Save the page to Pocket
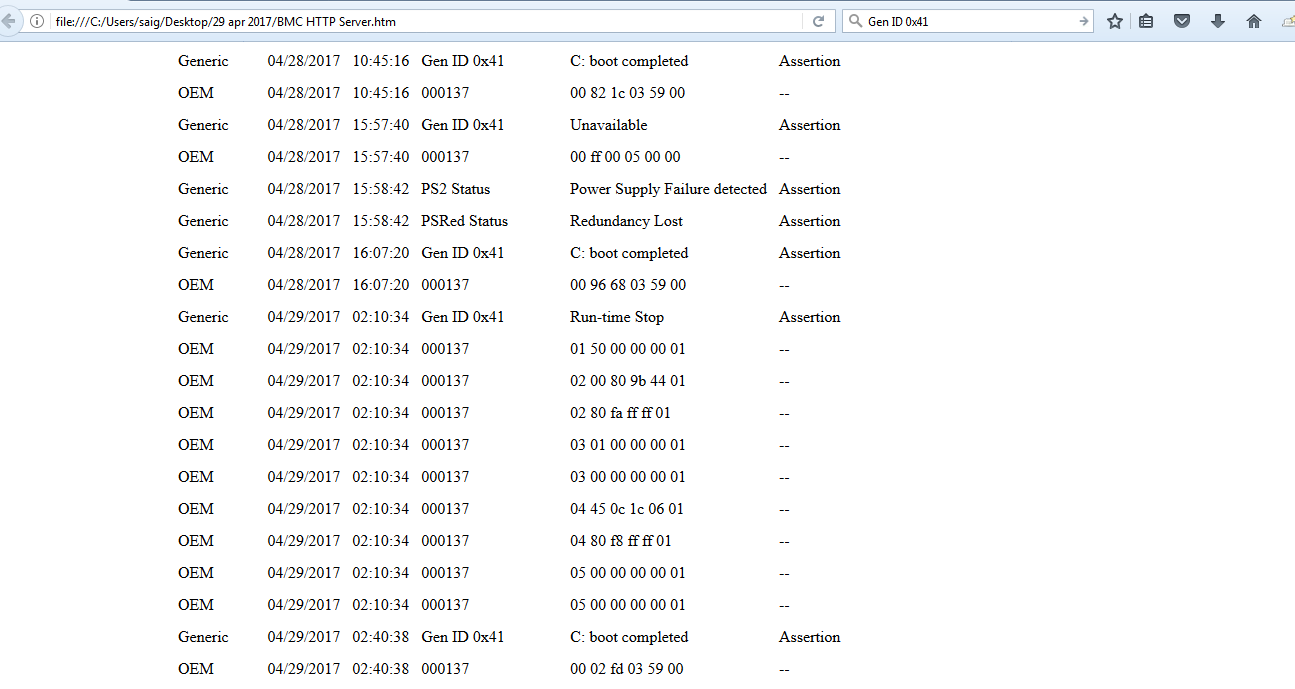 [x=1181, y=20]
